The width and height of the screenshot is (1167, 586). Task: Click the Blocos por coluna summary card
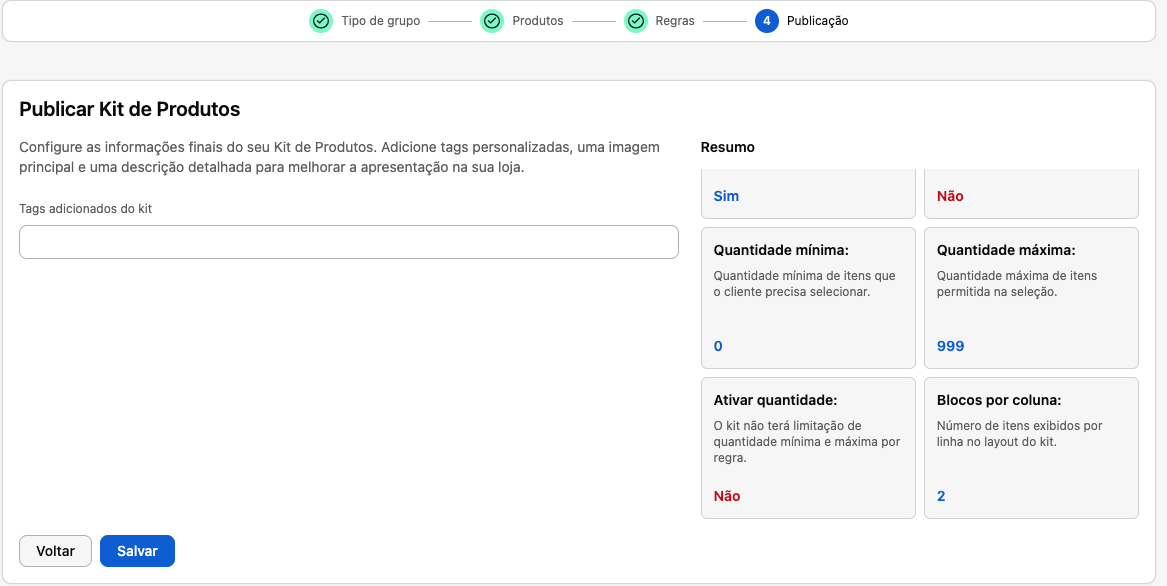(1032, 448)
